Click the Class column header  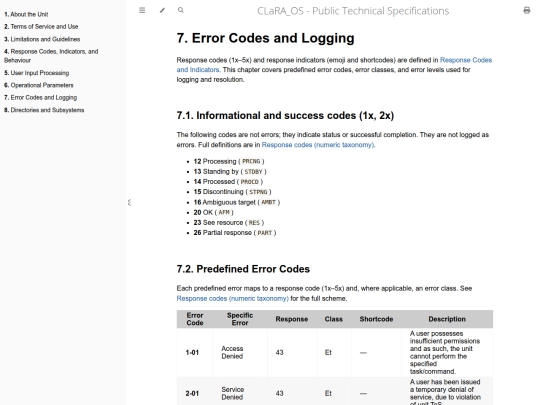333,319
